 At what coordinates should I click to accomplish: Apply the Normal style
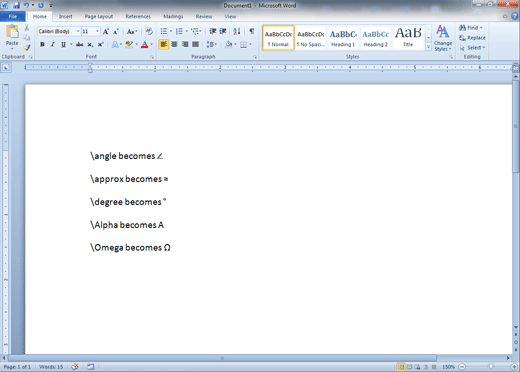click(x=278, y=38)
